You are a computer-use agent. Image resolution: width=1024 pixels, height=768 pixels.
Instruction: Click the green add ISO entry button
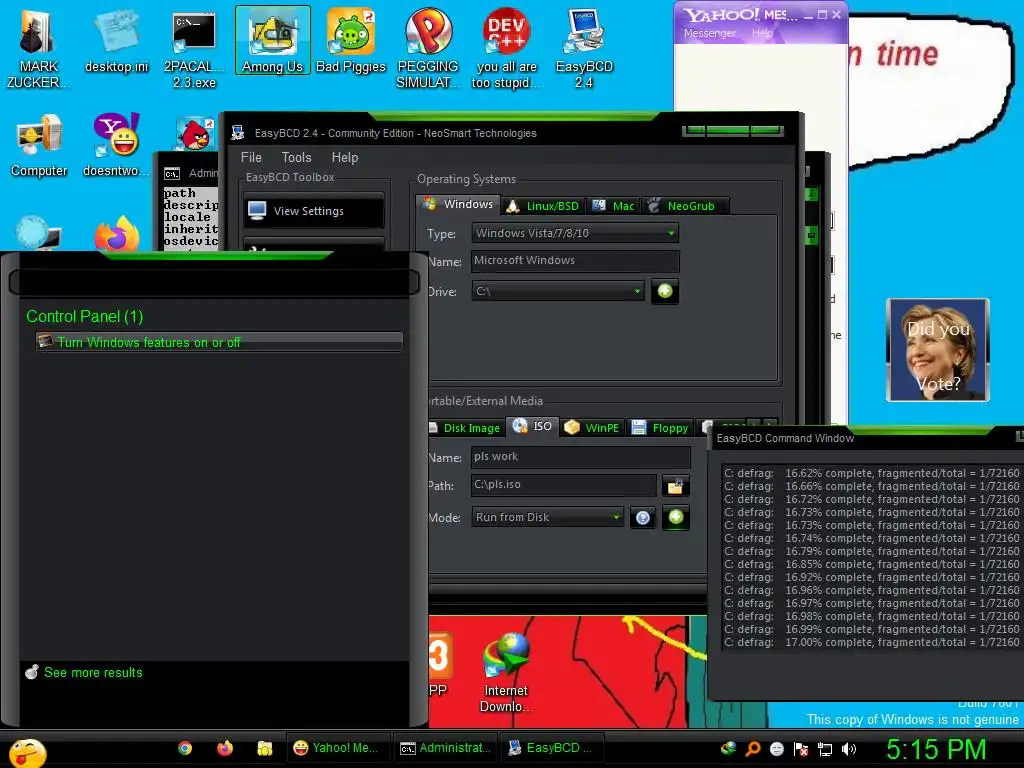pyautogui.click(x=676, y=517)
